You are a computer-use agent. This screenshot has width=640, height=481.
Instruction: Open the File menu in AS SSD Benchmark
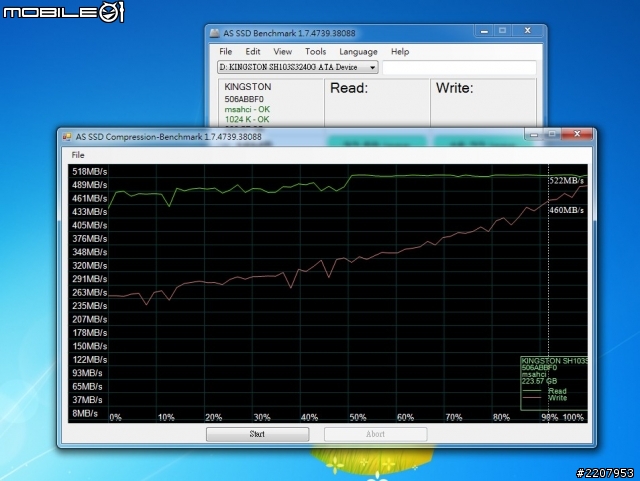tap(225, 51)
